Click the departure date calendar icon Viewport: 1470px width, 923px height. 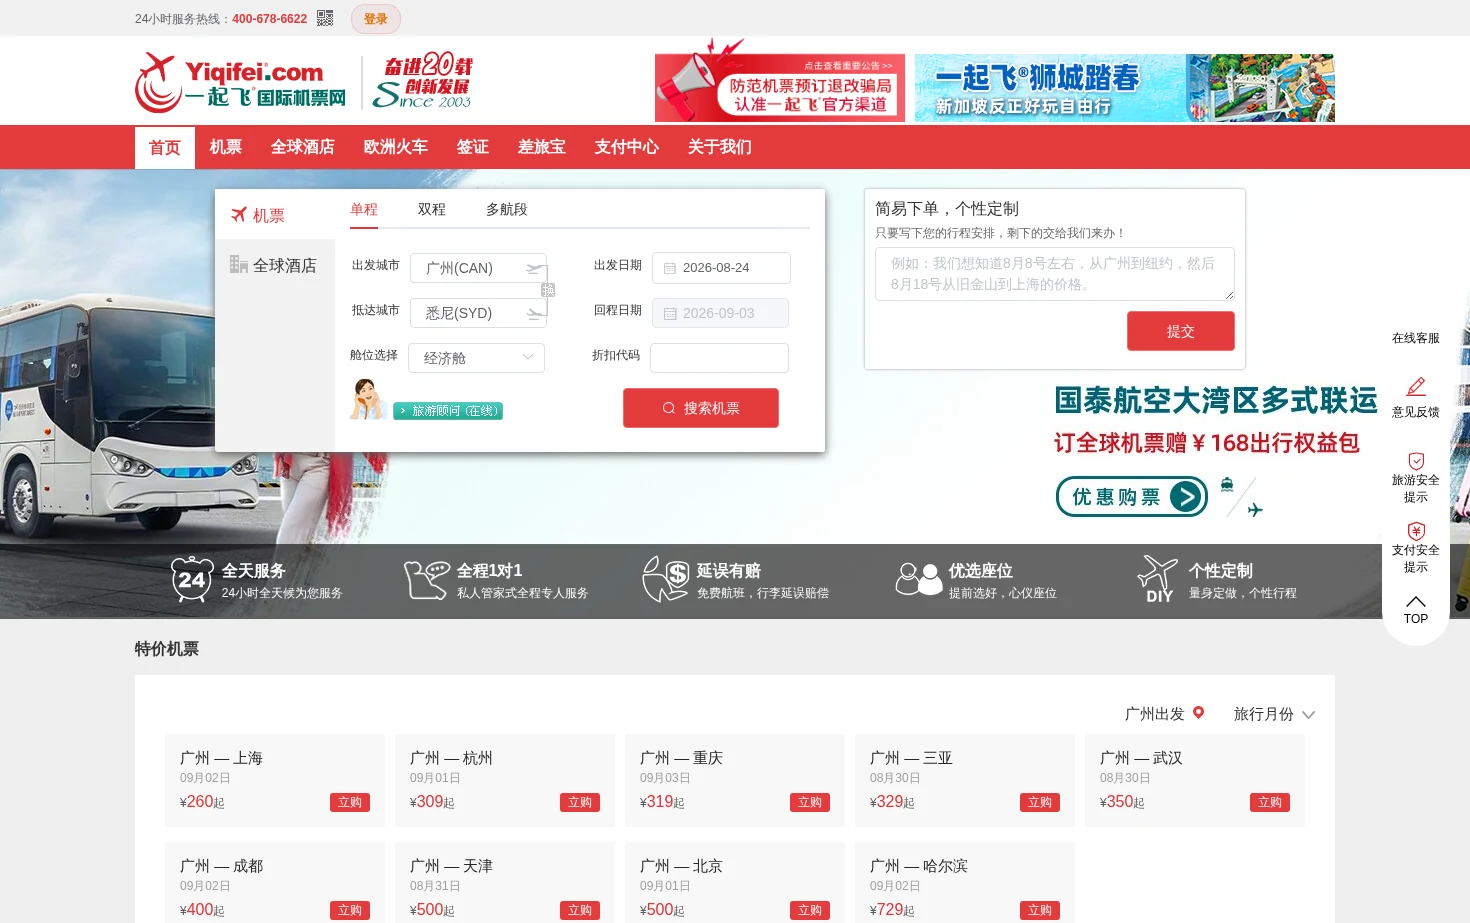(670, 268)
